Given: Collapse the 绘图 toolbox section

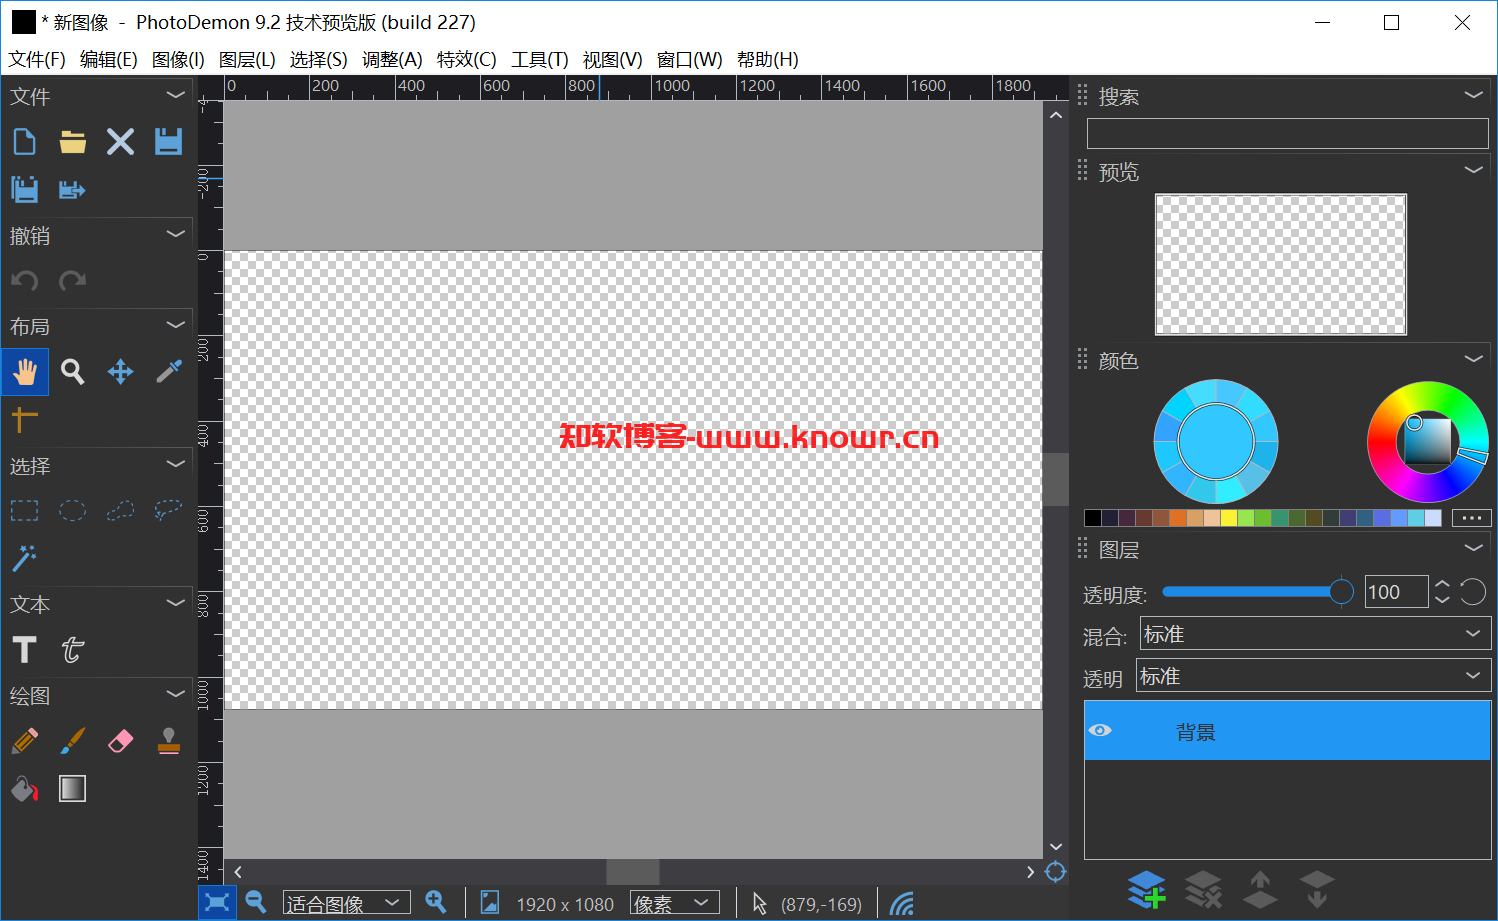Looking at the screenshot, I should click(176, 694).
